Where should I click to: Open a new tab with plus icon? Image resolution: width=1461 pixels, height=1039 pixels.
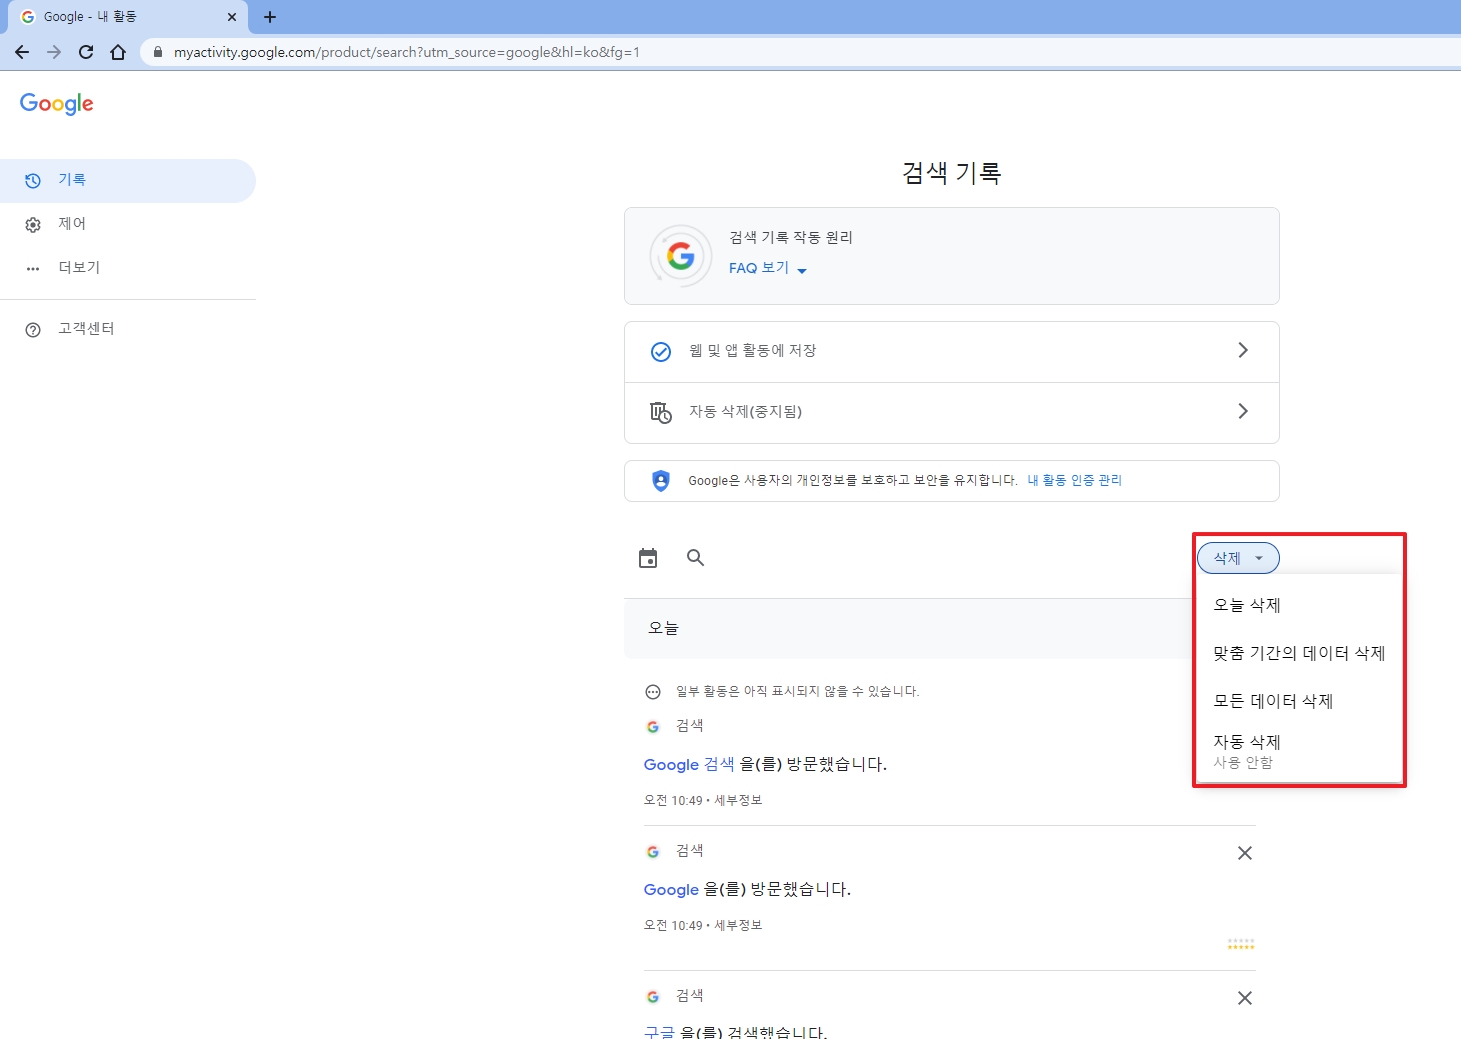tap(270, 17)
